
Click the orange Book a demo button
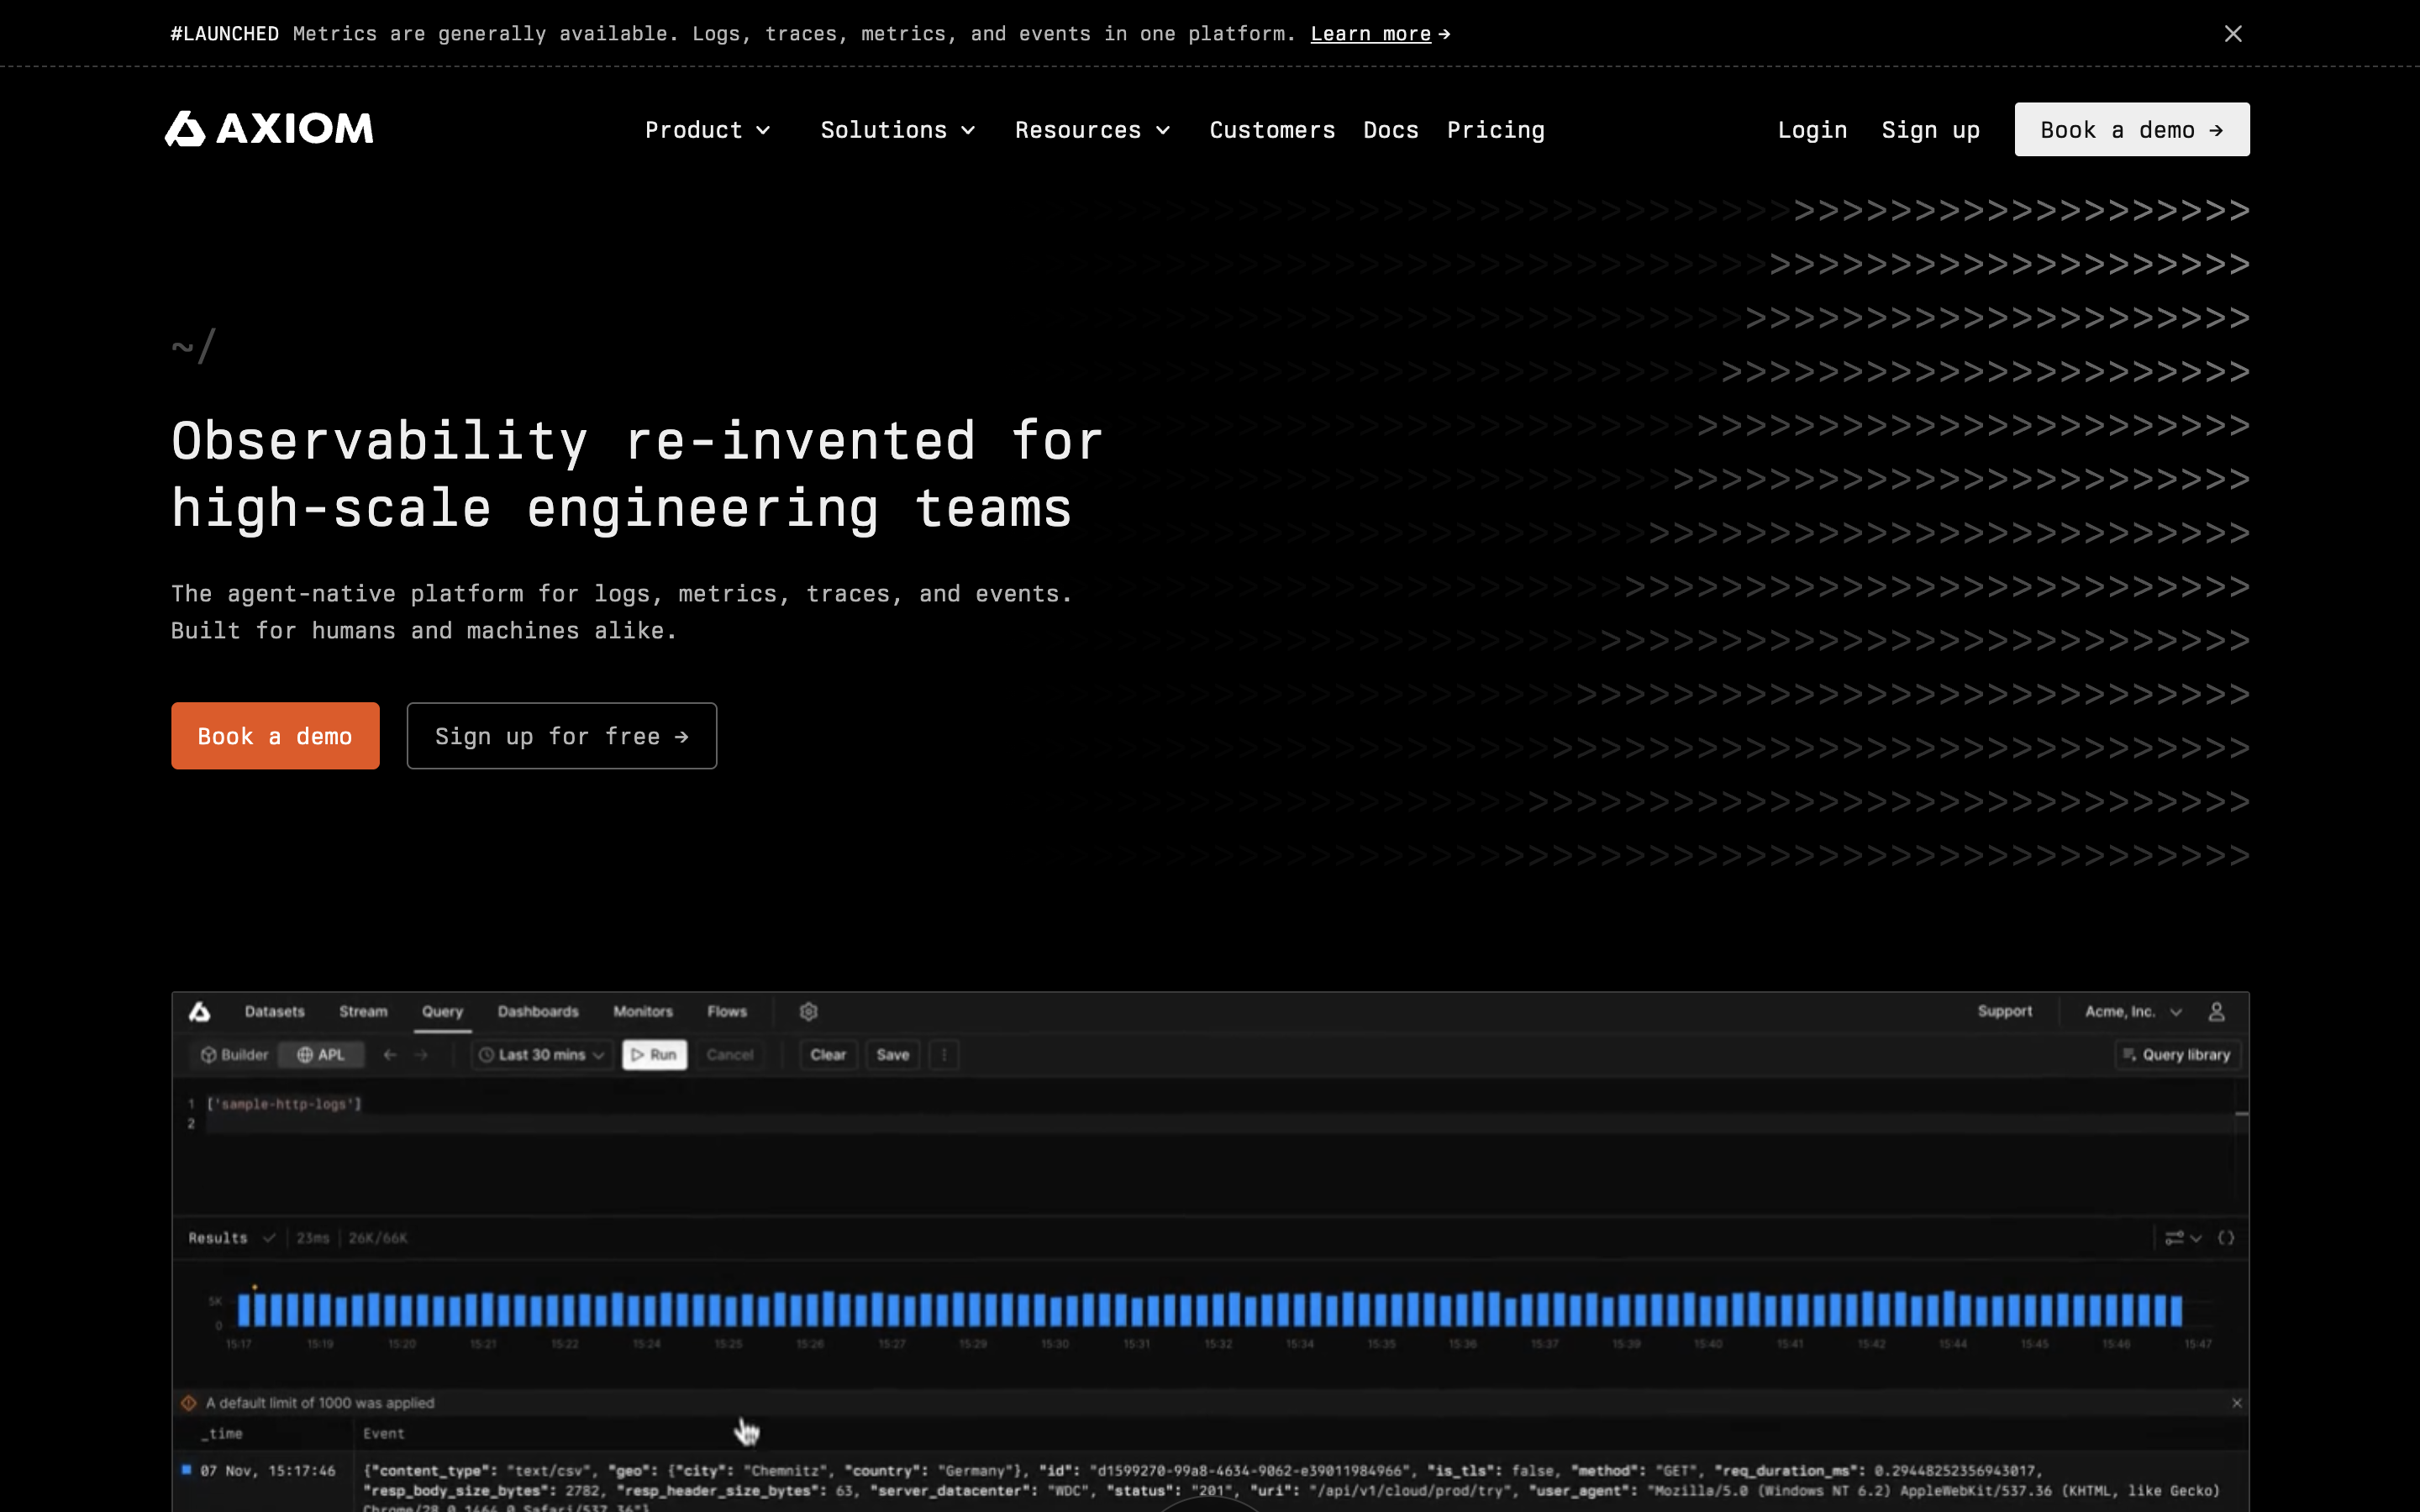[275, 736]
